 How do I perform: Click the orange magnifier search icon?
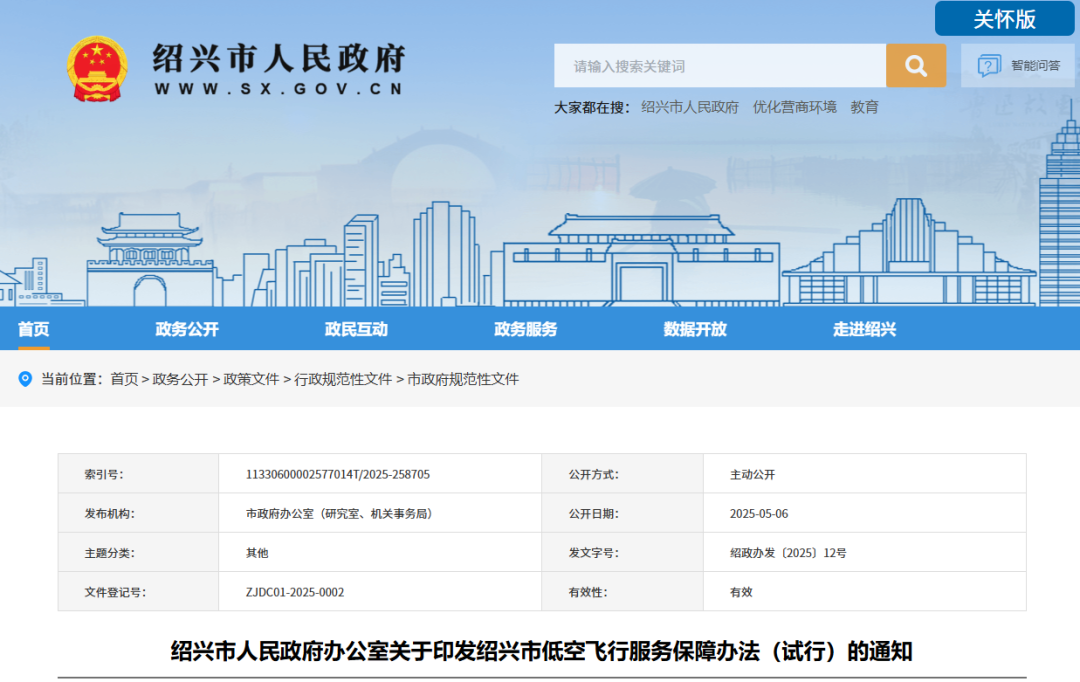(x=915, y=66)
